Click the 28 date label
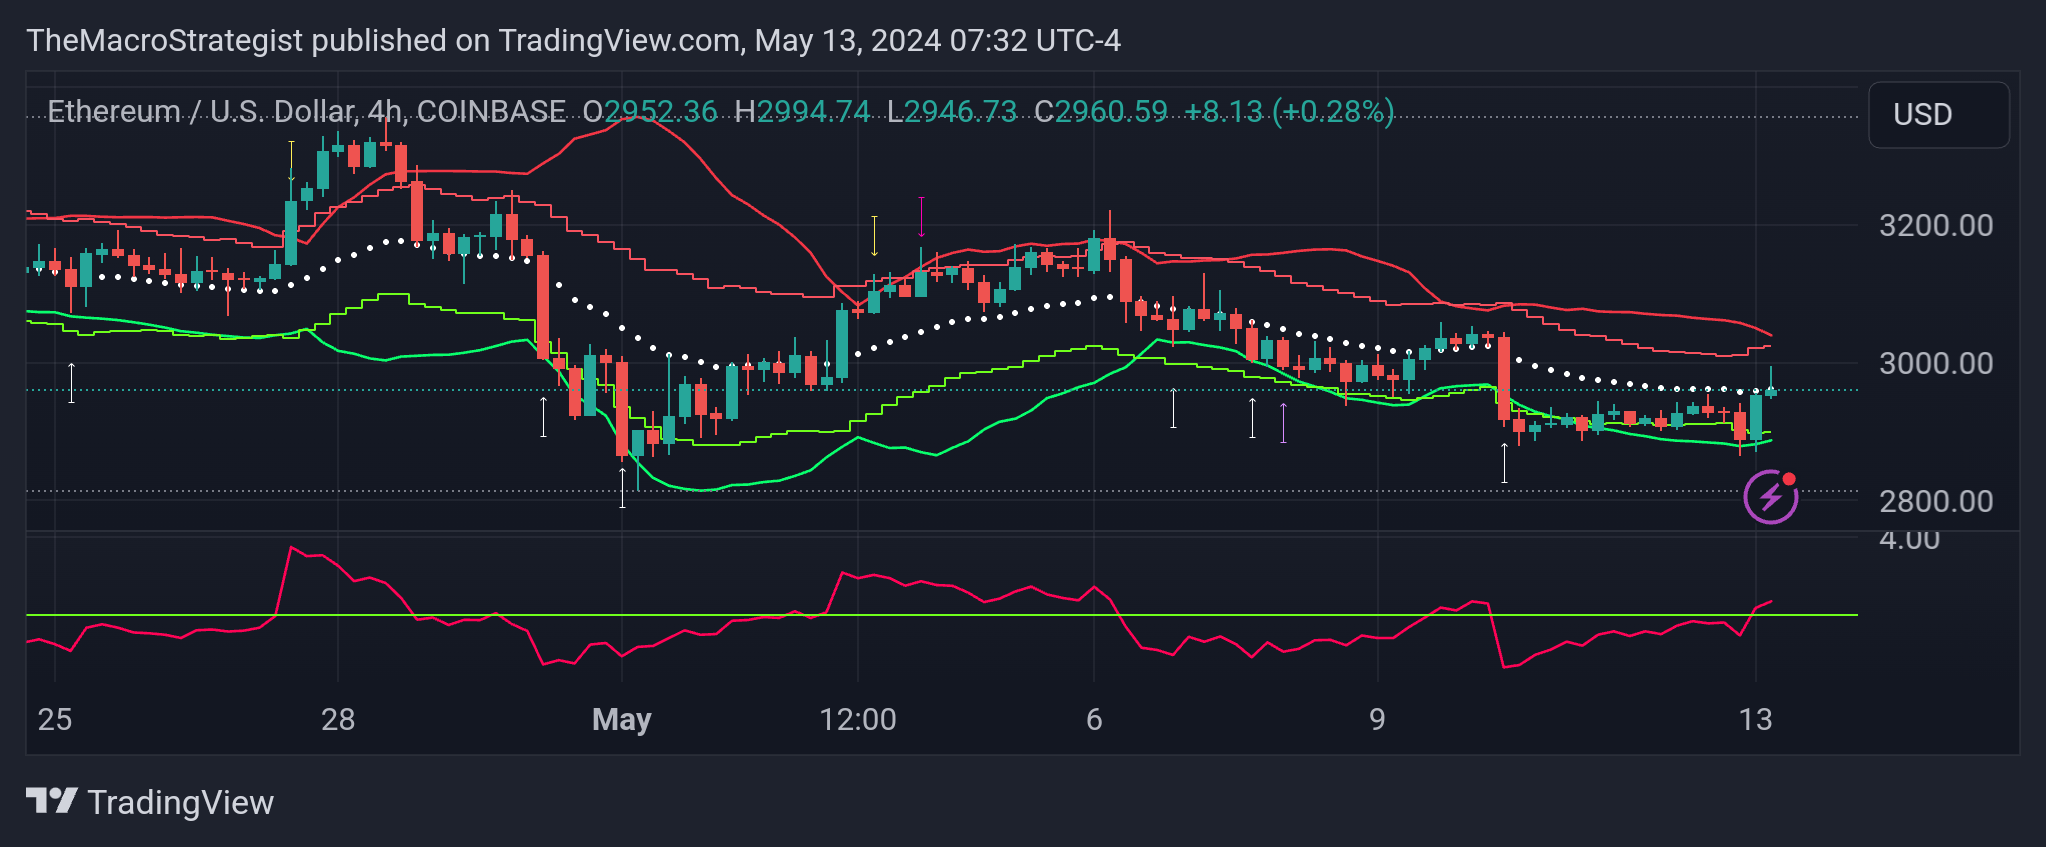Viewport: 2046px width, 847px height. (338, 720)
